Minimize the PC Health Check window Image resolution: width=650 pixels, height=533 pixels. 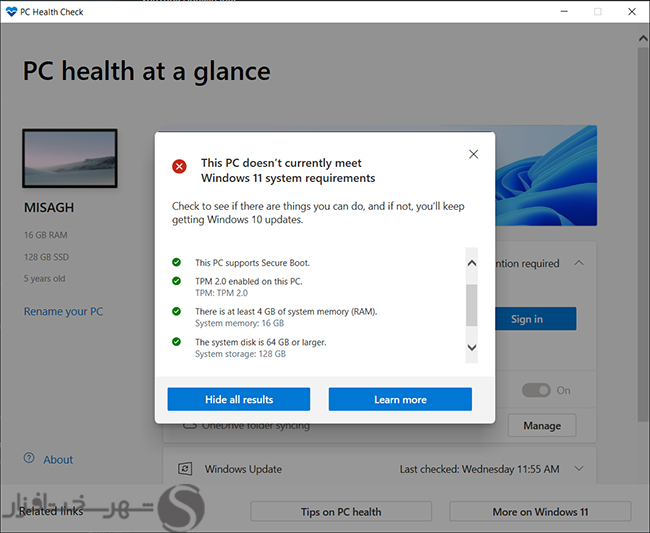click(x=564, y=12)
